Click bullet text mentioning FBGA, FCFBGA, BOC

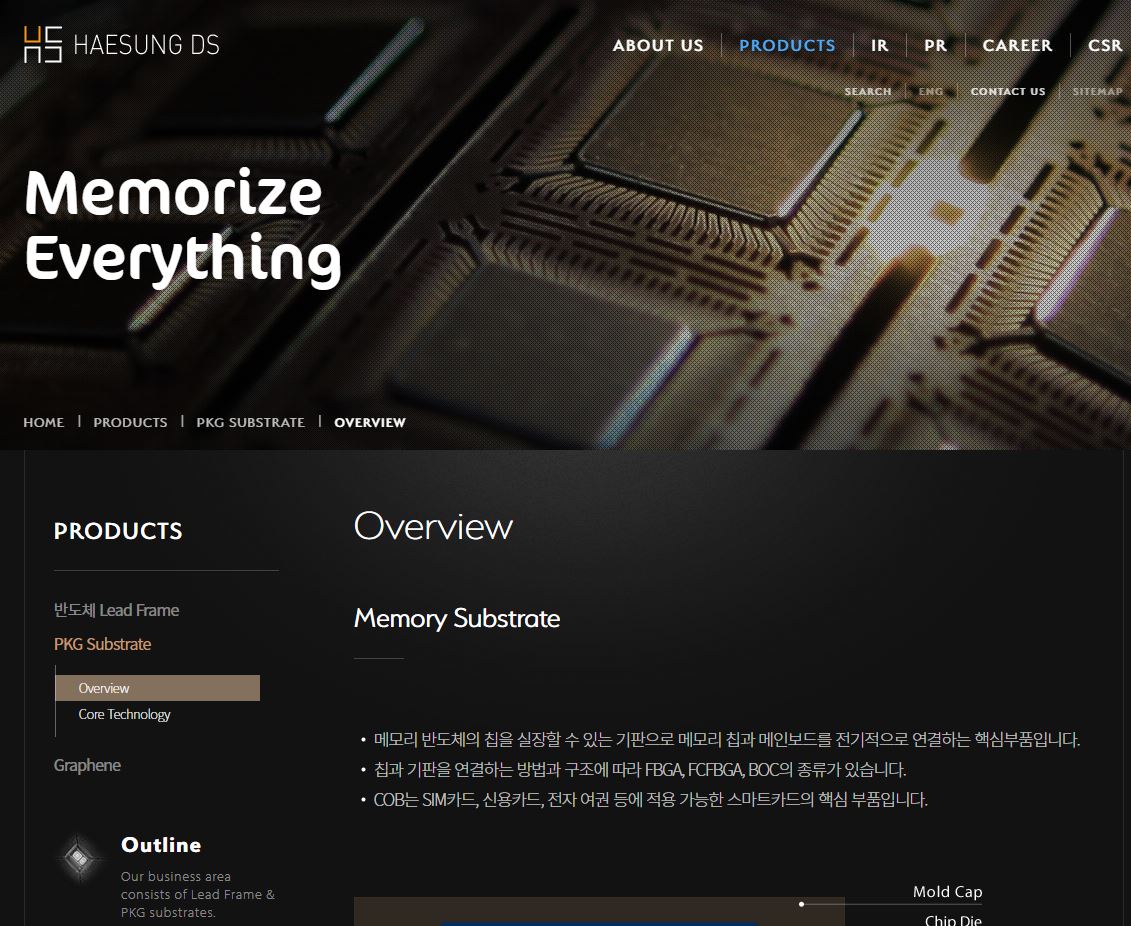[640, 770]
